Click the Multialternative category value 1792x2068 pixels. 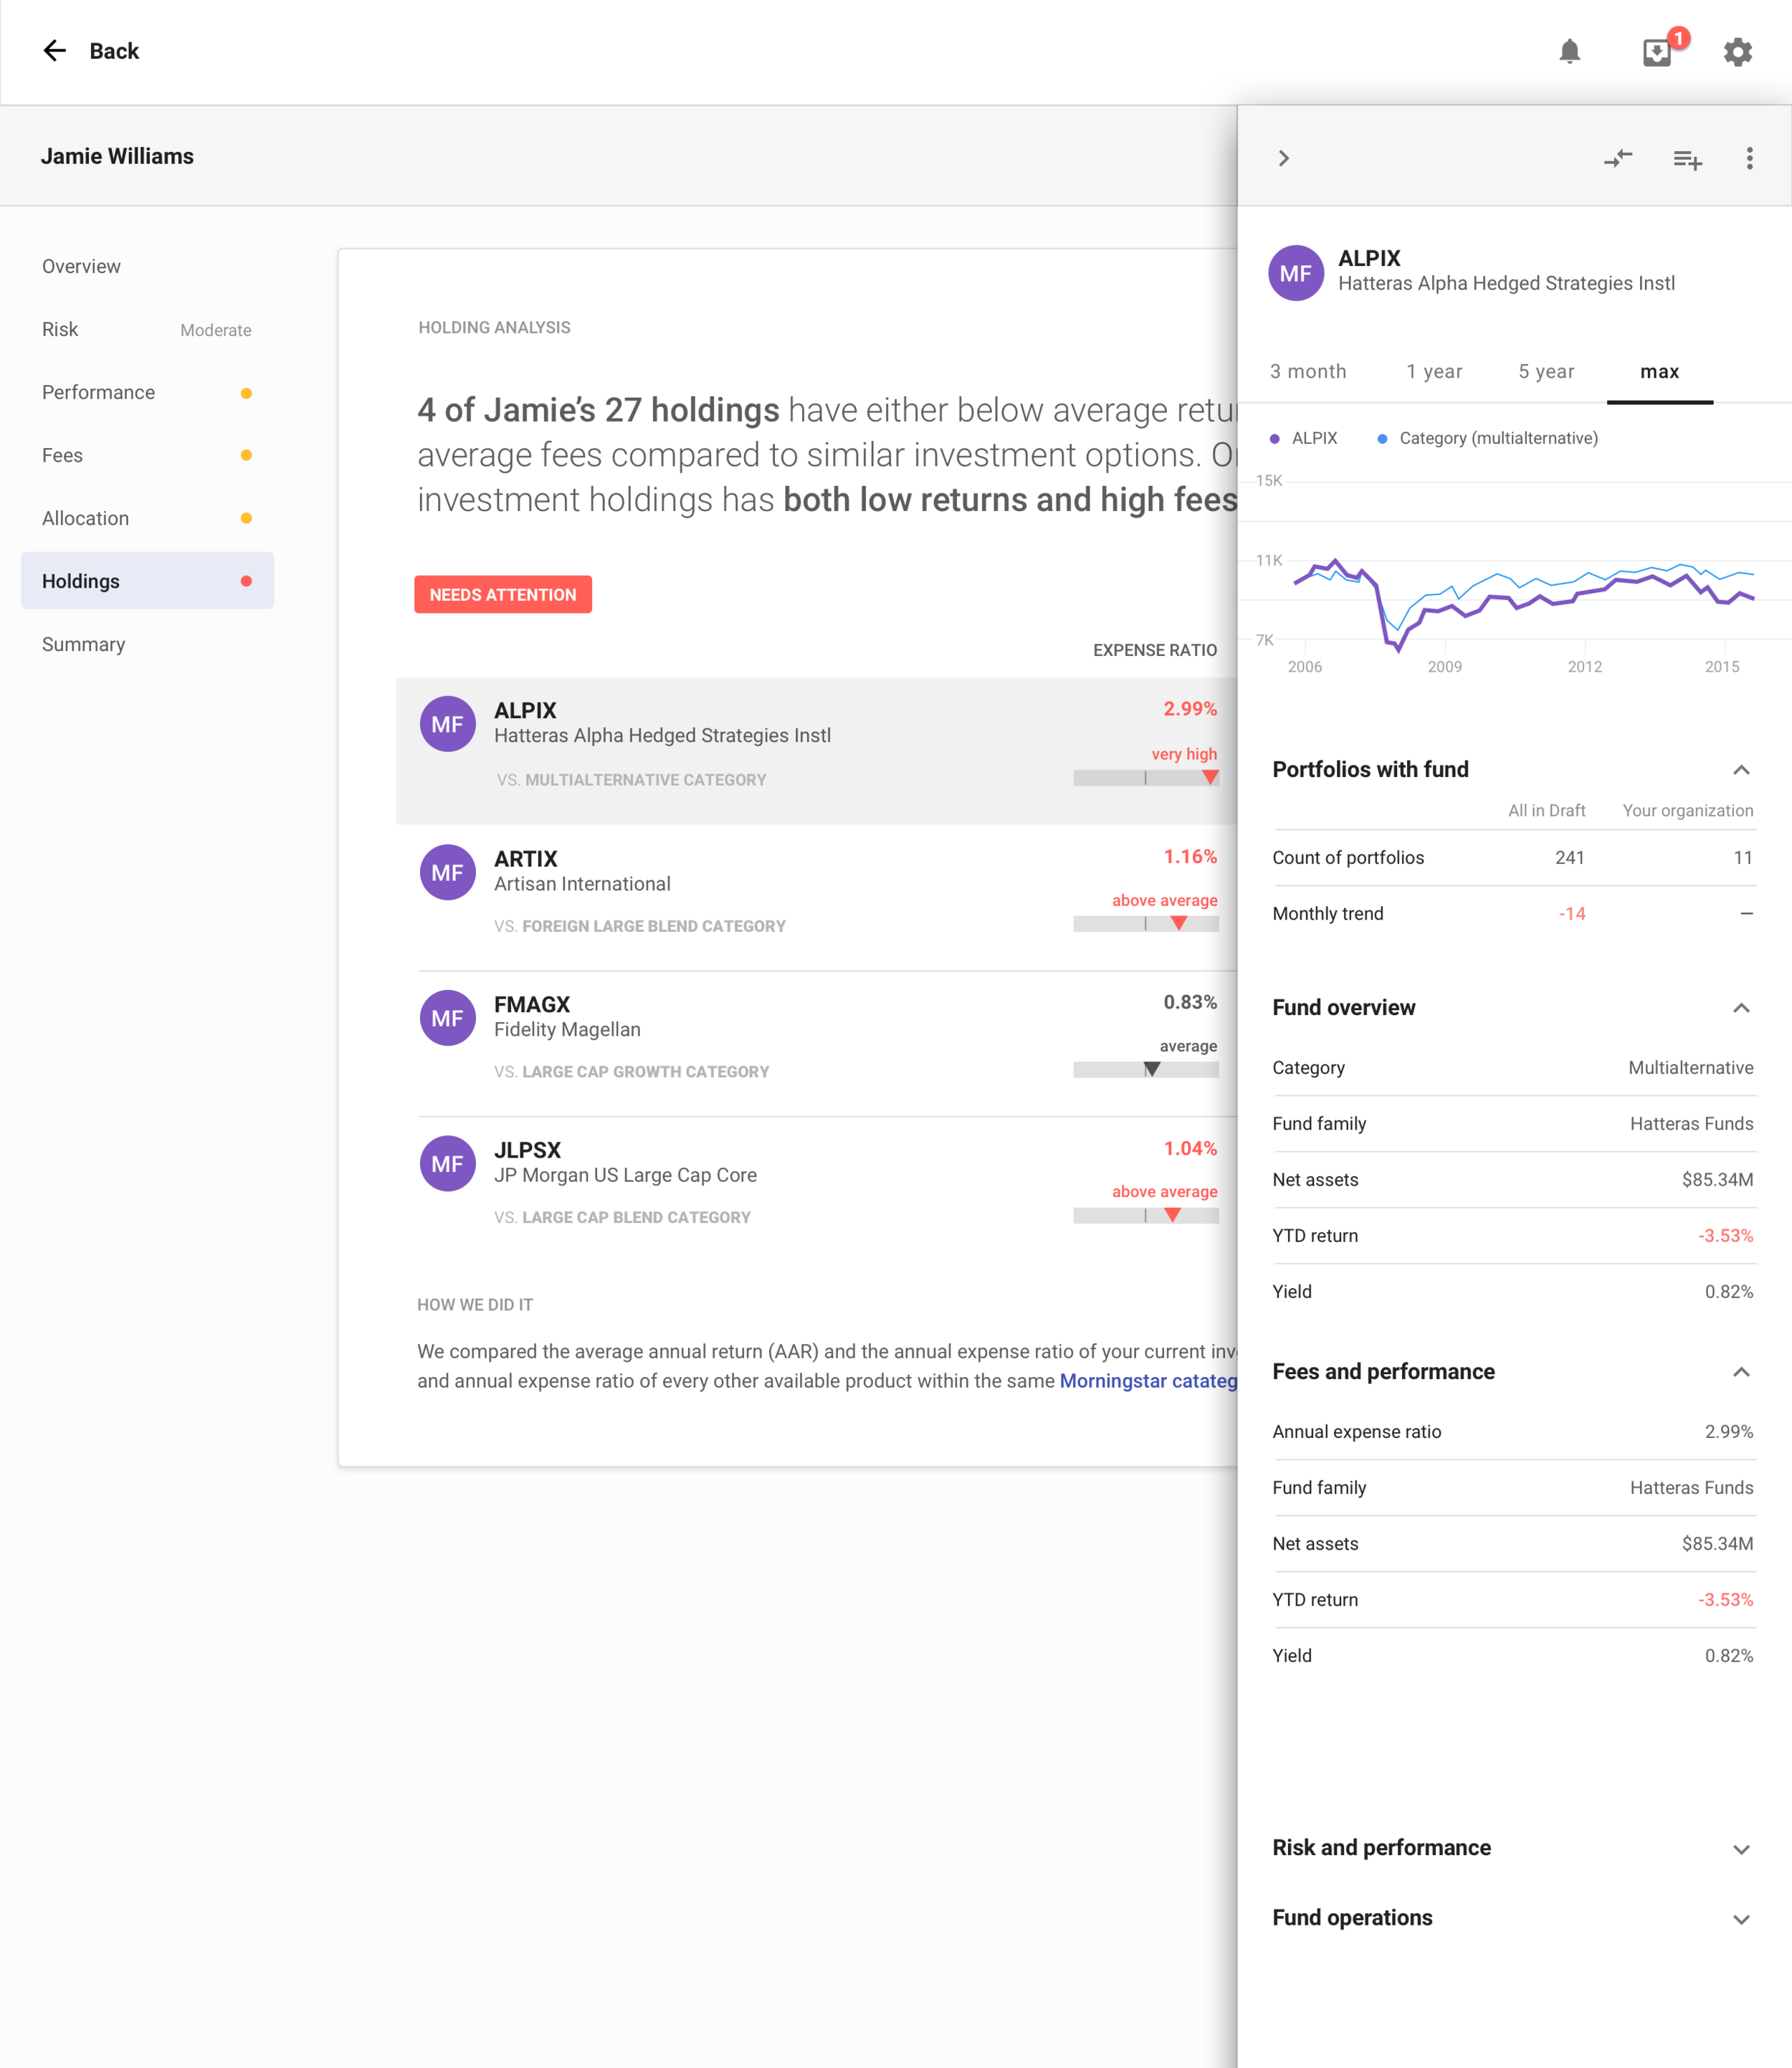tap(1690, 1067)
